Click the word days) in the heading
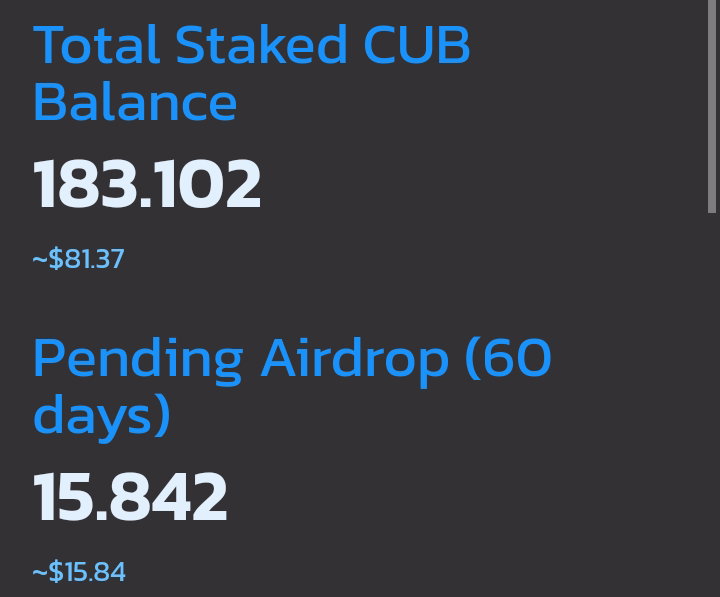Screen dimensions: 720x597 click(102, 417)
